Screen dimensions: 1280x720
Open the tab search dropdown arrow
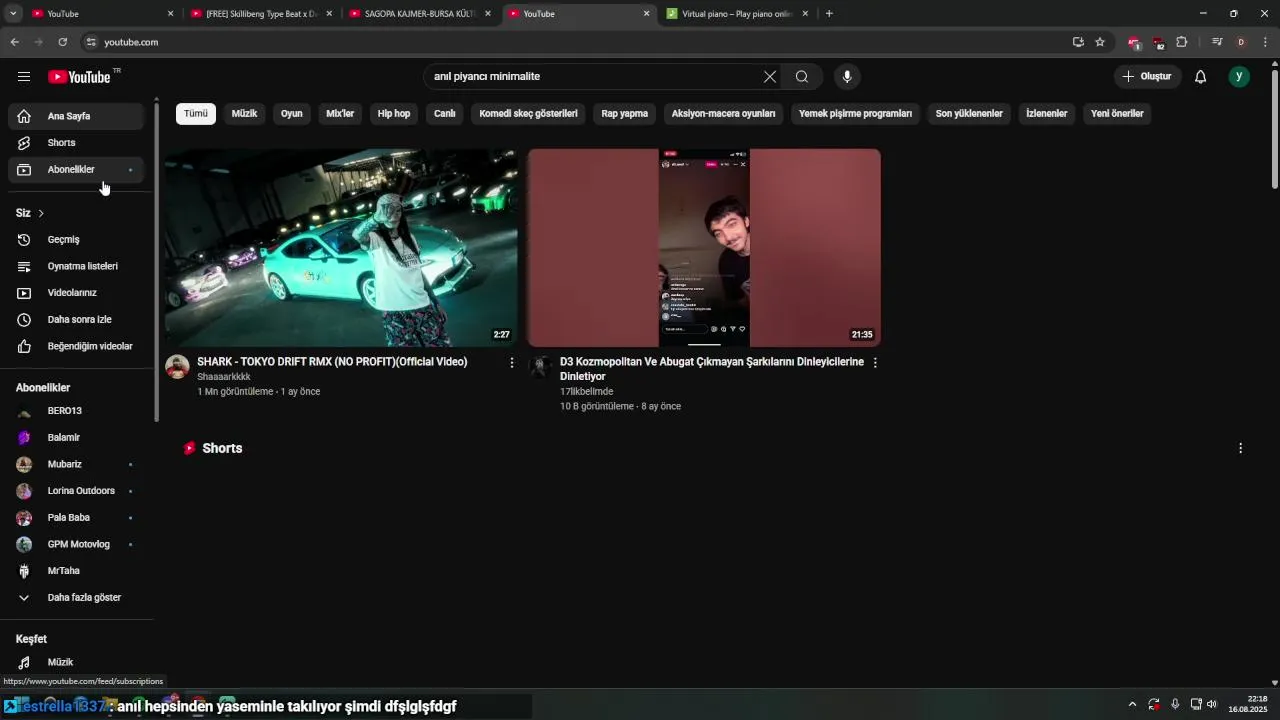pyautogui.click(x=13, y=14)
